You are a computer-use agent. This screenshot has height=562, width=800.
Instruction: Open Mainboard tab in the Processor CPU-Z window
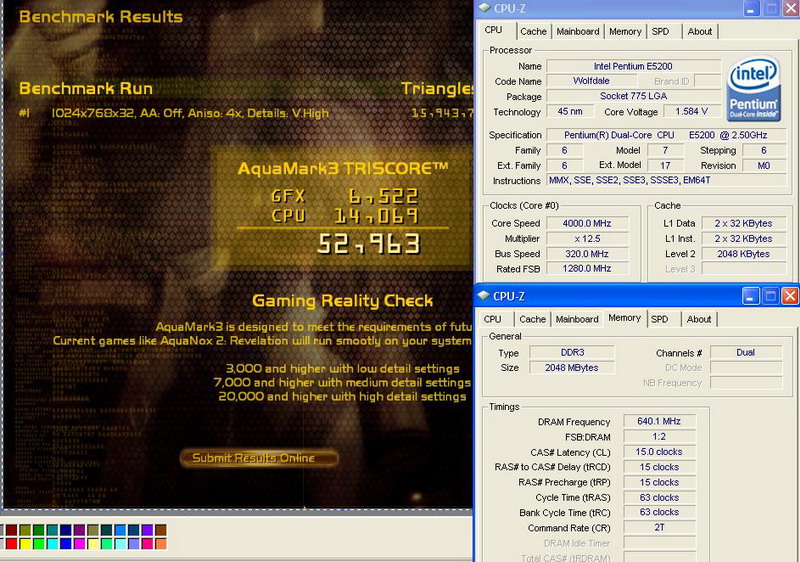tap(578, 32)
